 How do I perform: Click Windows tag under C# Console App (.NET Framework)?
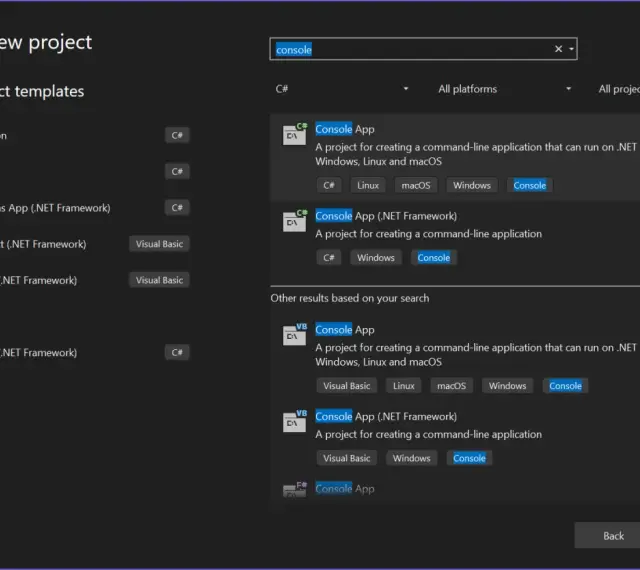click(376, 257)
